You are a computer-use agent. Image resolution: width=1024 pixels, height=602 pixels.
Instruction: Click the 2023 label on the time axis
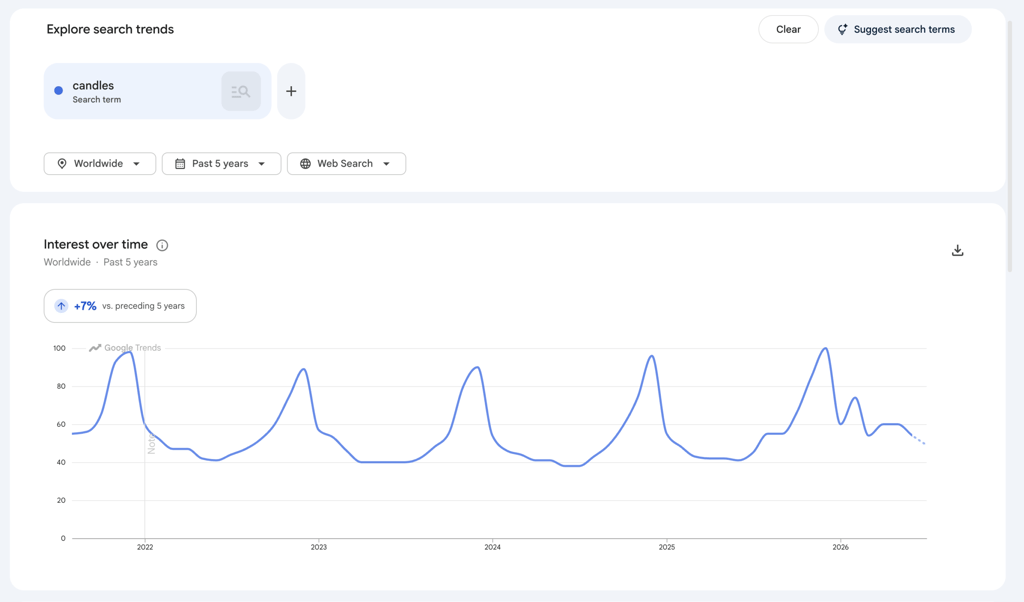pos(319,547)
